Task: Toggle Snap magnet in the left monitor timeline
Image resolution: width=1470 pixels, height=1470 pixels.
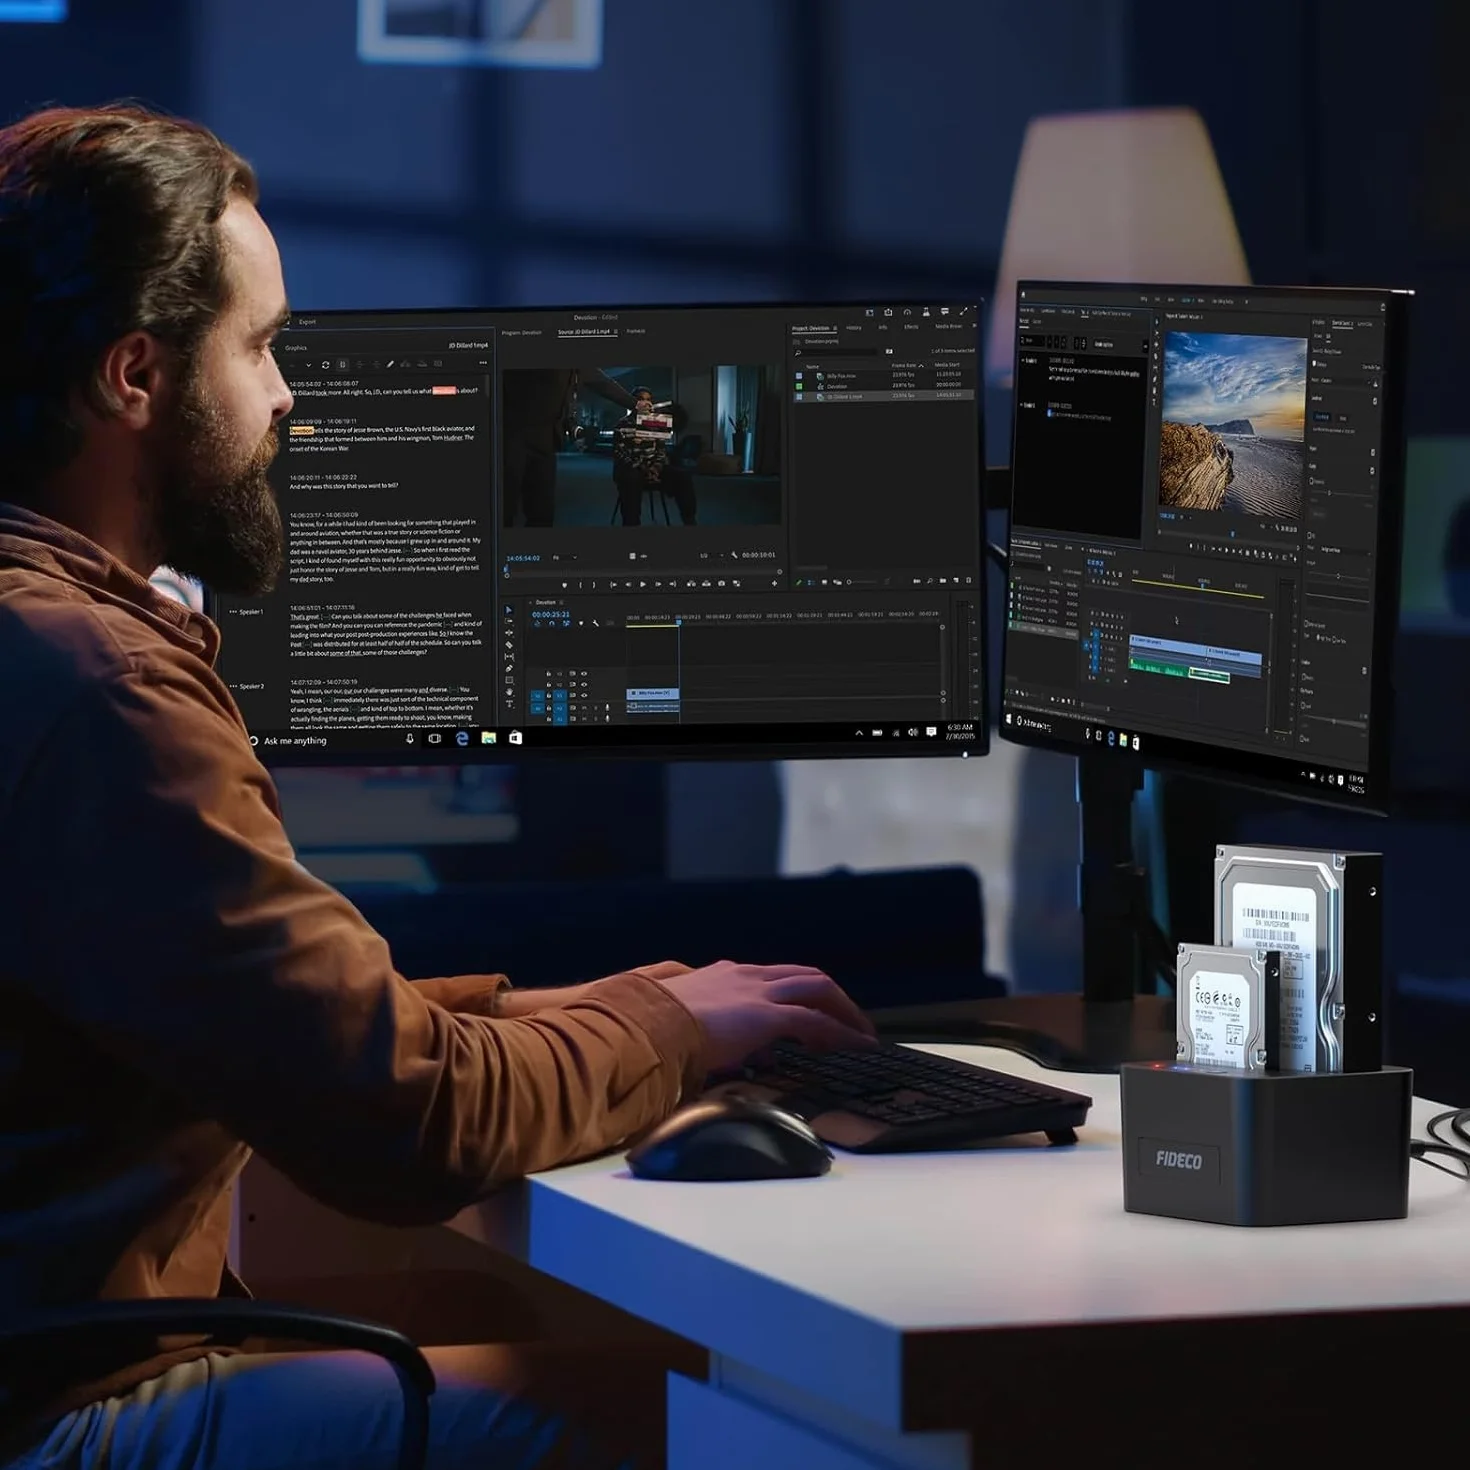Action: [551, 624]
